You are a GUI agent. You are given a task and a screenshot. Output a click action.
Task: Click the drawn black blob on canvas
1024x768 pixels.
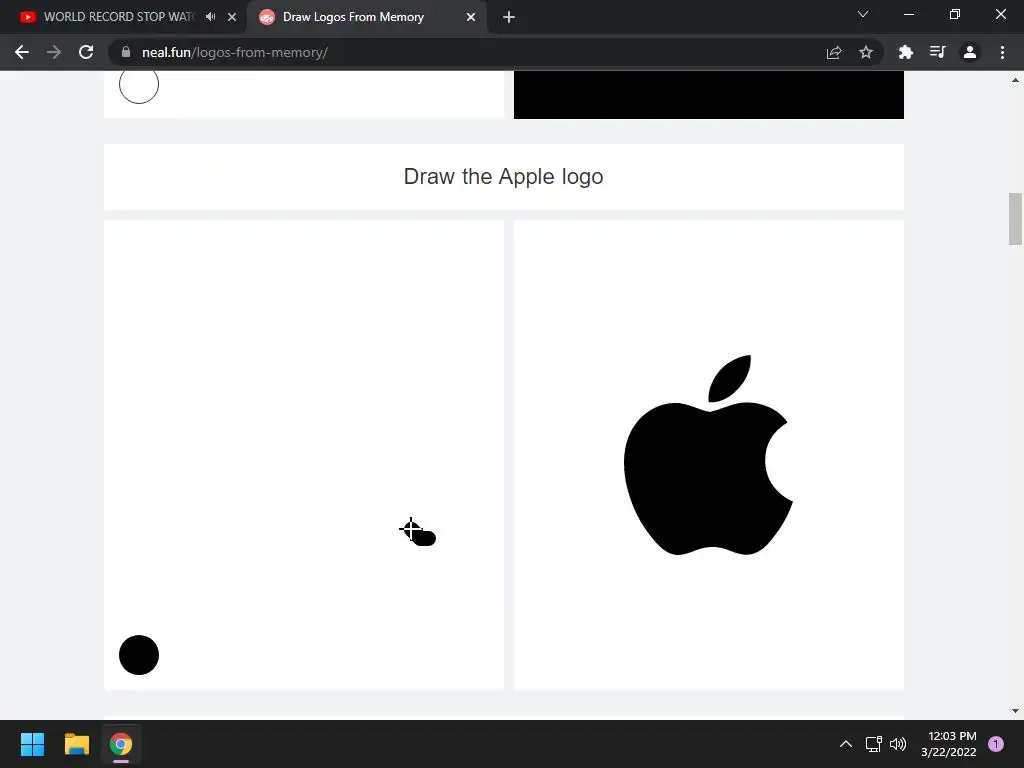click(423, 537)
